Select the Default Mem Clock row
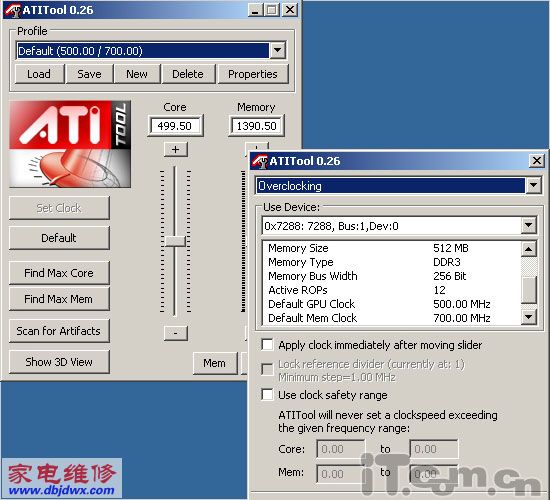 [x=392, y=318]
